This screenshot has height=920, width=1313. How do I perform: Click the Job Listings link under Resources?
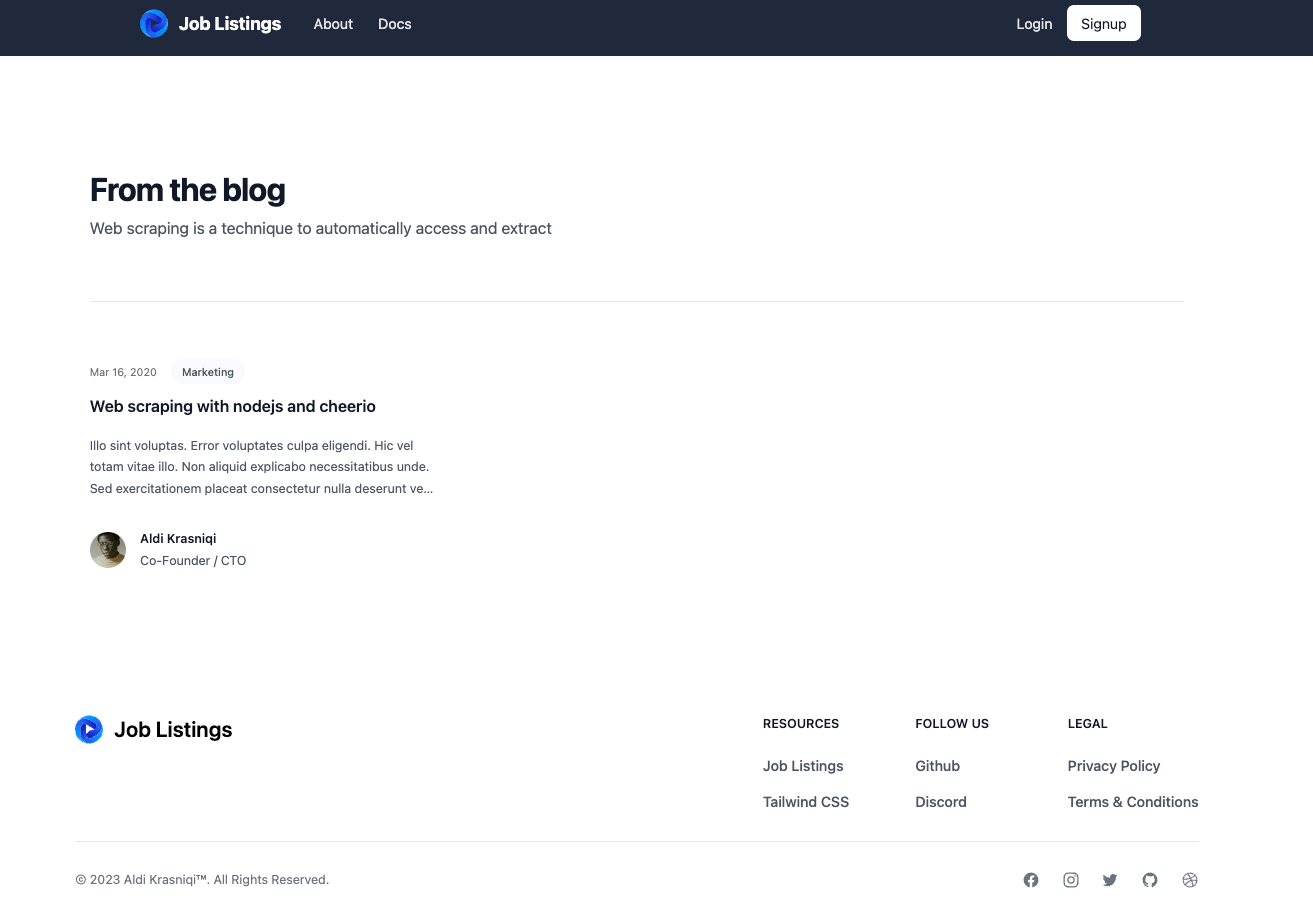803,766
